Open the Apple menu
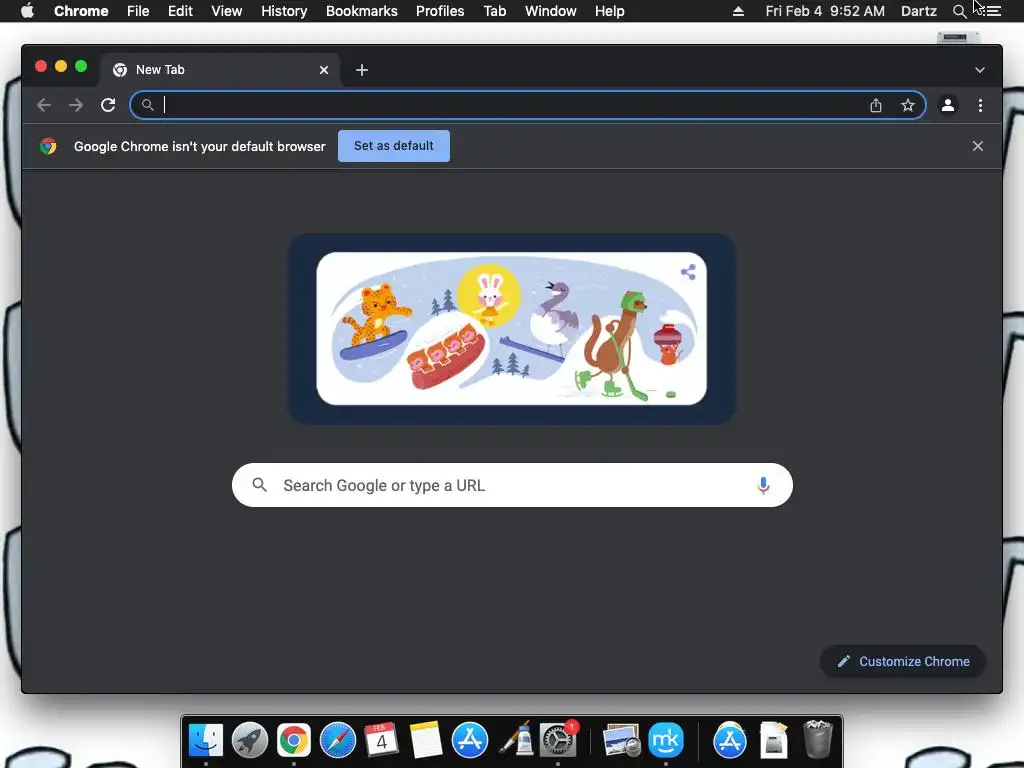1024x768 pixels. point(27,11)
